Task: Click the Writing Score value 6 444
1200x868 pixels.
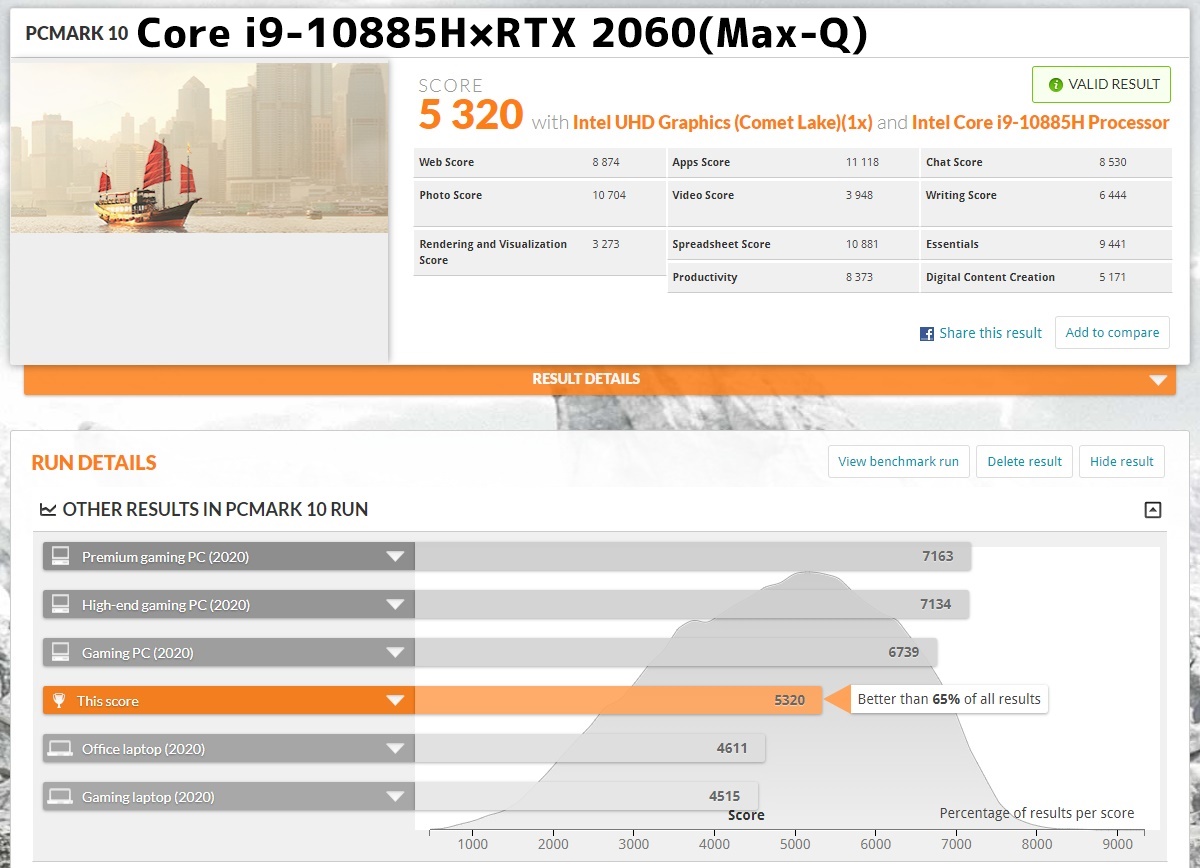Action: (x=1113, y=196)
